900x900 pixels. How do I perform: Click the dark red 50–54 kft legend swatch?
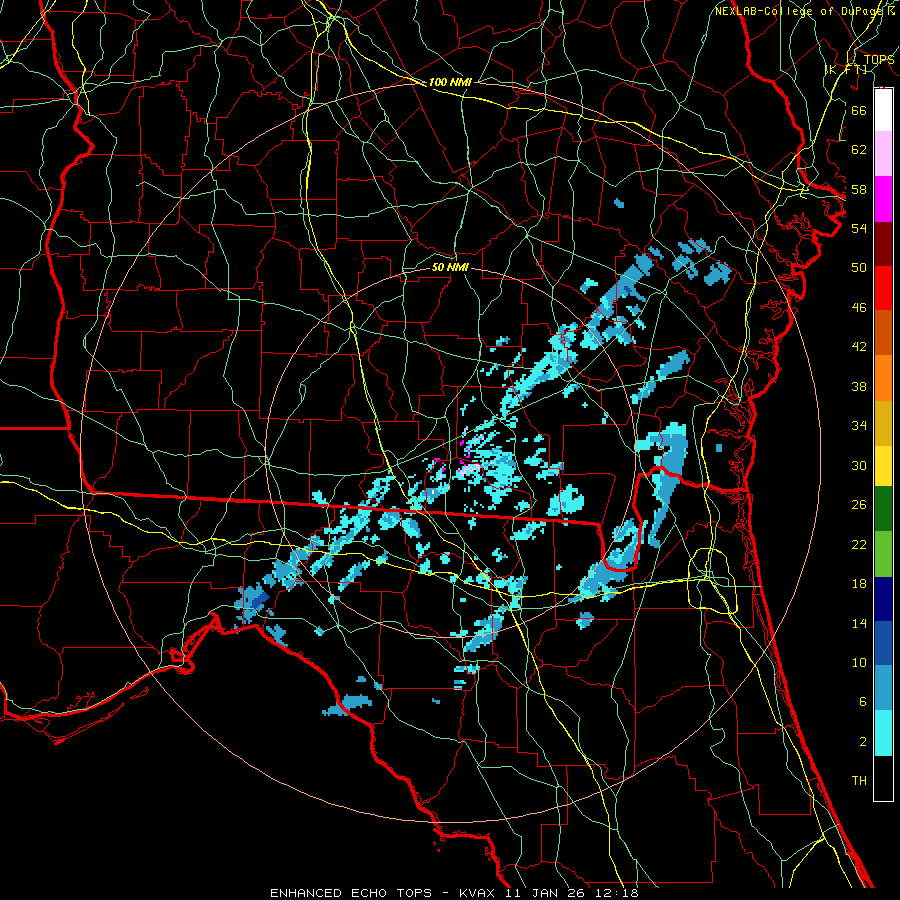point(883,243)
